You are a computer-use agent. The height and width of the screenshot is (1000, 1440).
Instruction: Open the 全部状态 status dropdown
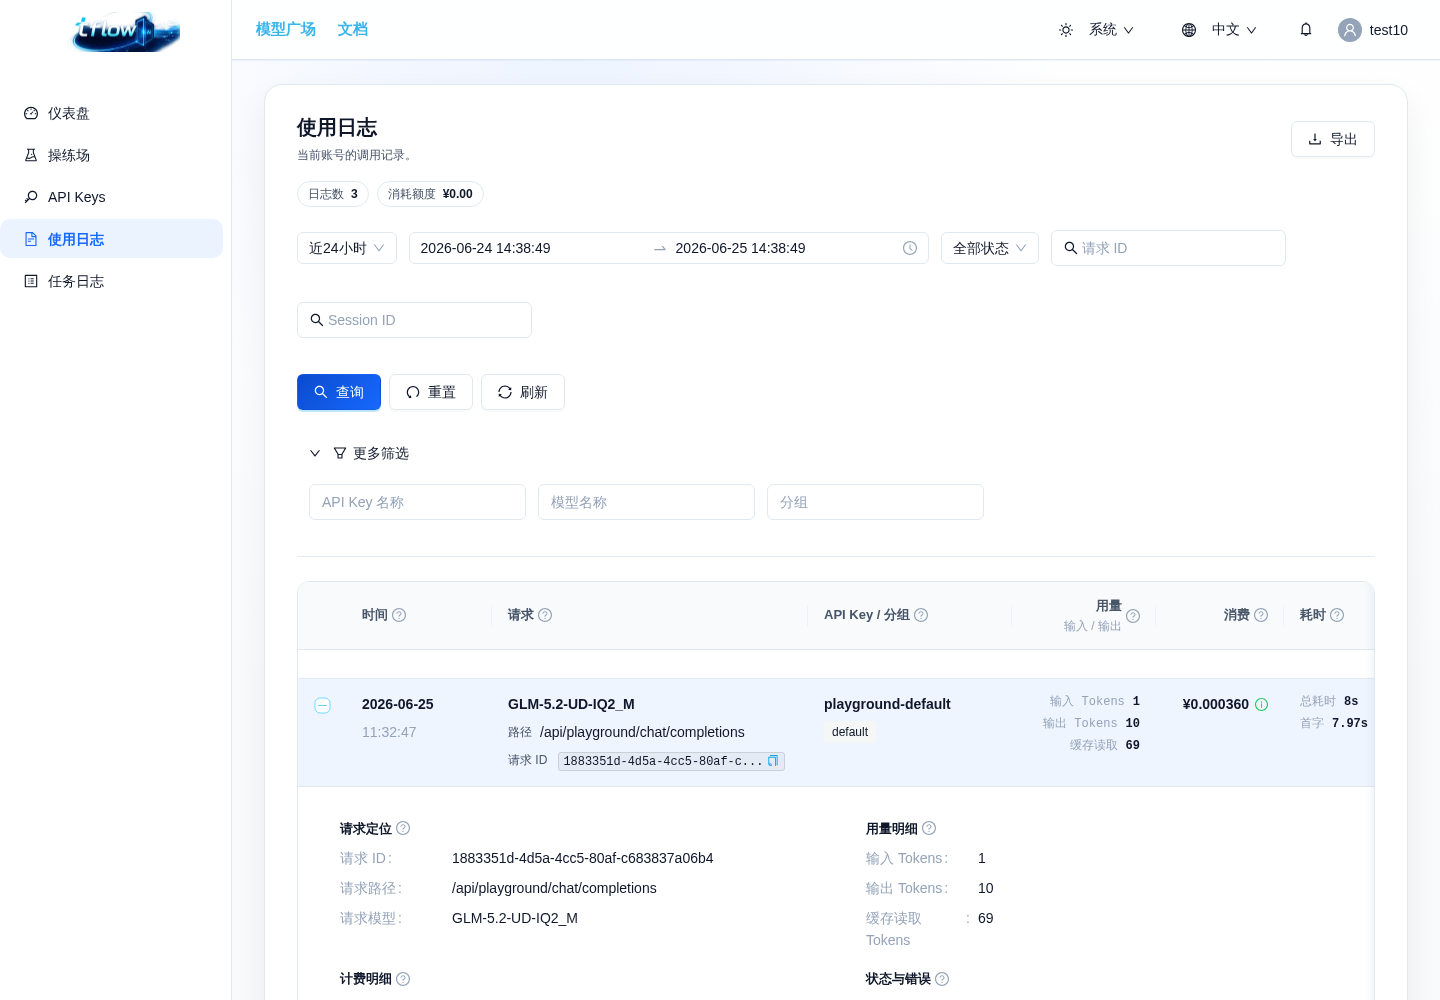tap(990, 248)
